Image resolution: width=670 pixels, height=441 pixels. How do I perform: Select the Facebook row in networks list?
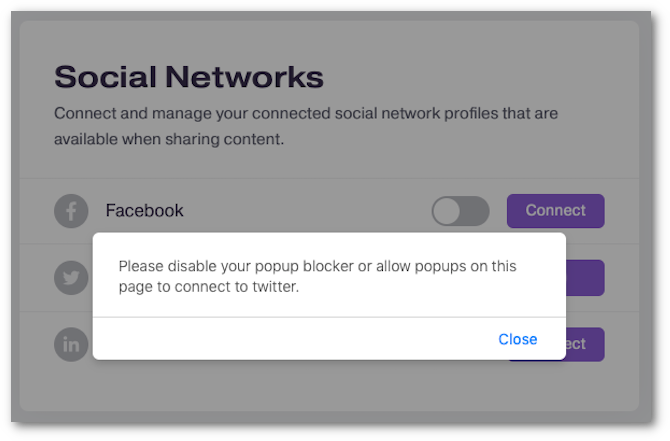coord(329,211)
